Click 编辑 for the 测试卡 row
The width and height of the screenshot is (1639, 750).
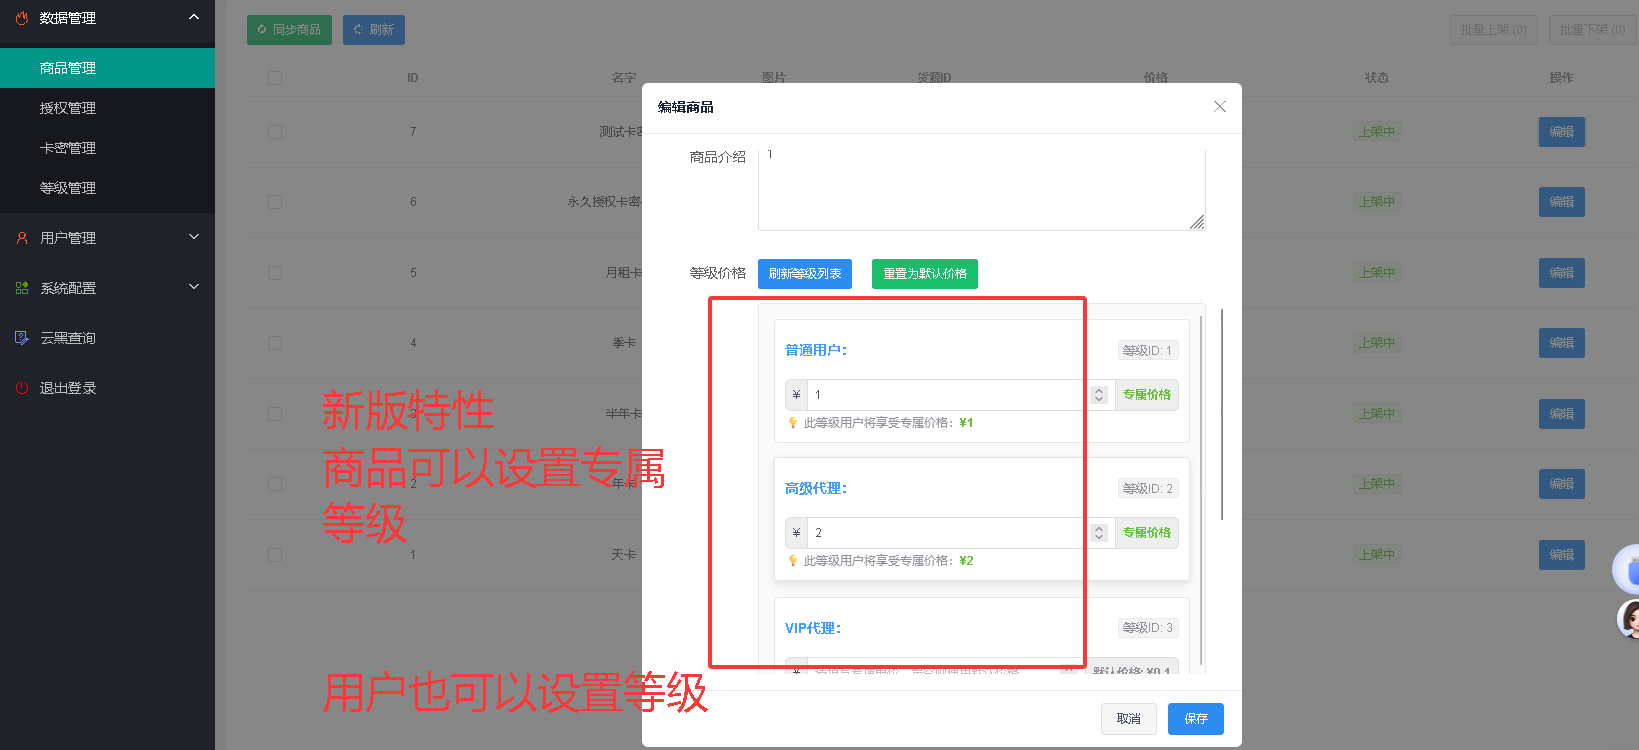1562,132
